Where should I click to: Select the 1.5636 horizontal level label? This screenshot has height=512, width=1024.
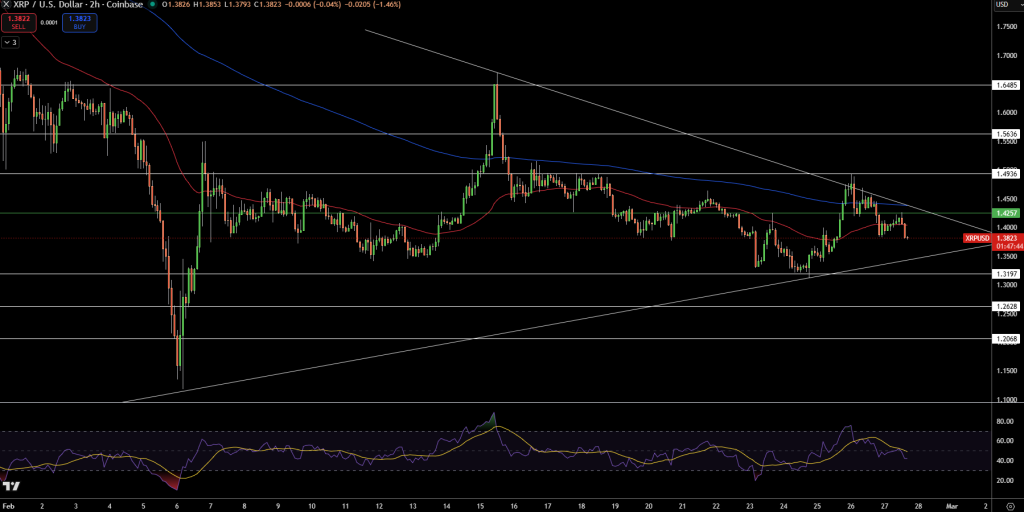tap(1005, 134)
